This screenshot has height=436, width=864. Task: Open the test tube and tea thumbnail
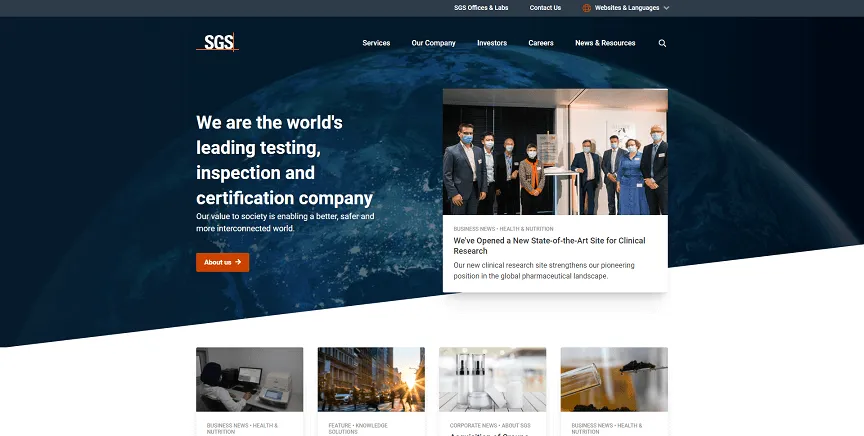(x=614, y=379)
